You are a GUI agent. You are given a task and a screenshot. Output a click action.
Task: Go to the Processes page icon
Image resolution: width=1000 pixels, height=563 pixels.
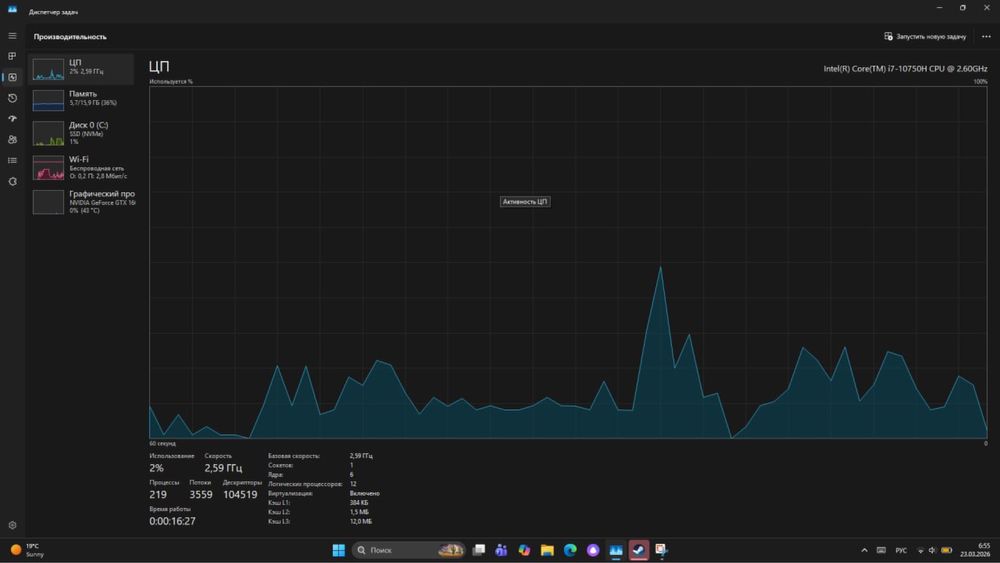coord(12,56)
